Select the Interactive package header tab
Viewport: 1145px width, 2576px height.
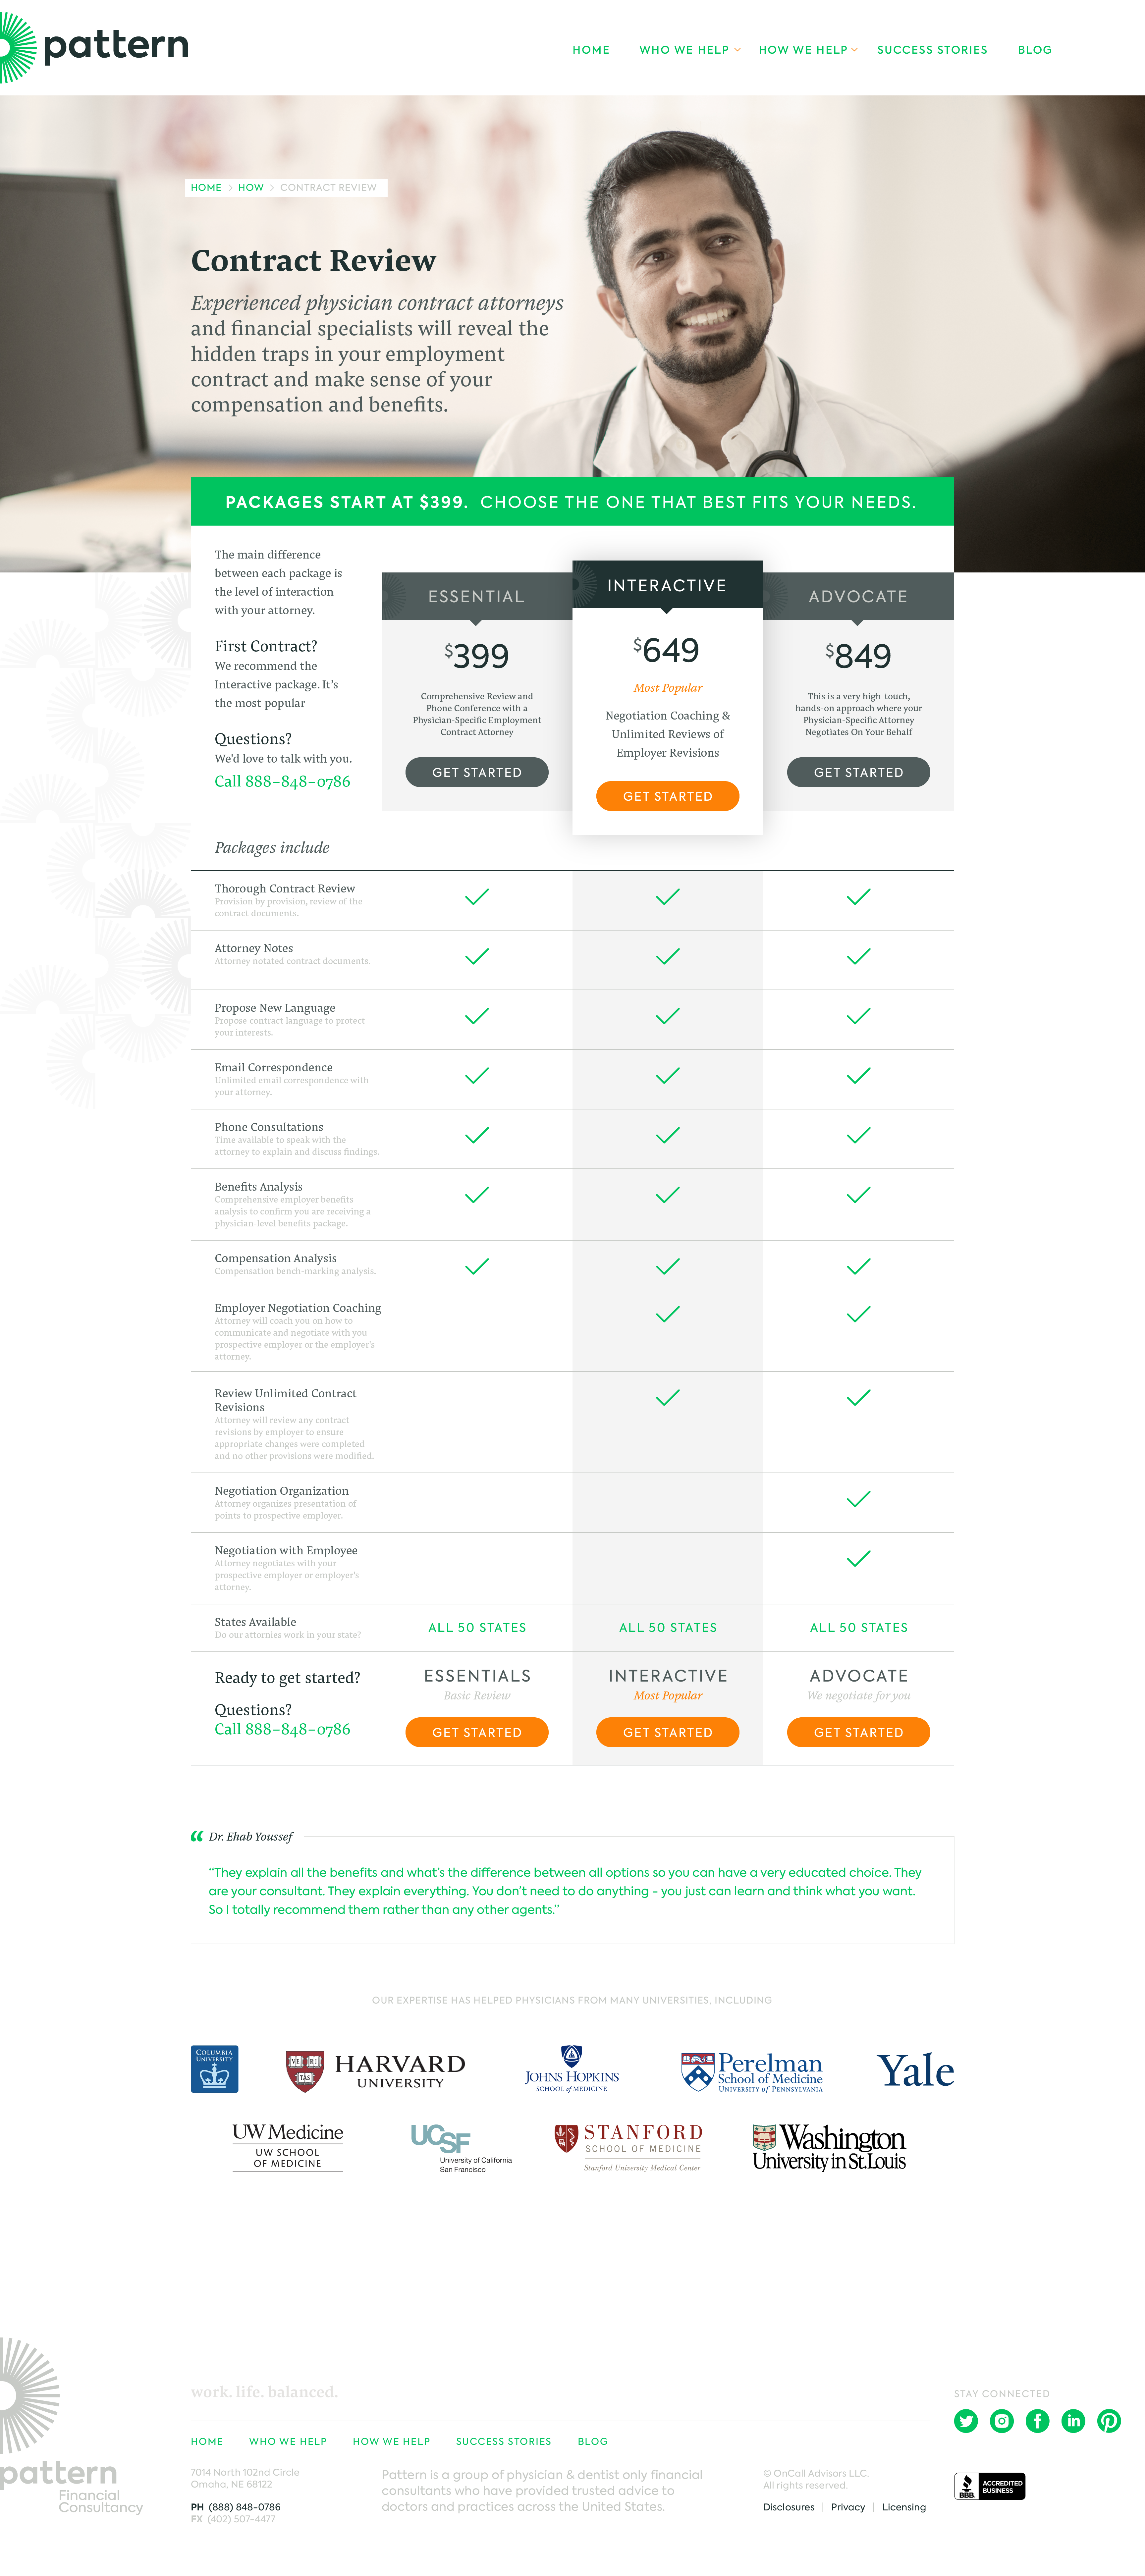point(667,586)
